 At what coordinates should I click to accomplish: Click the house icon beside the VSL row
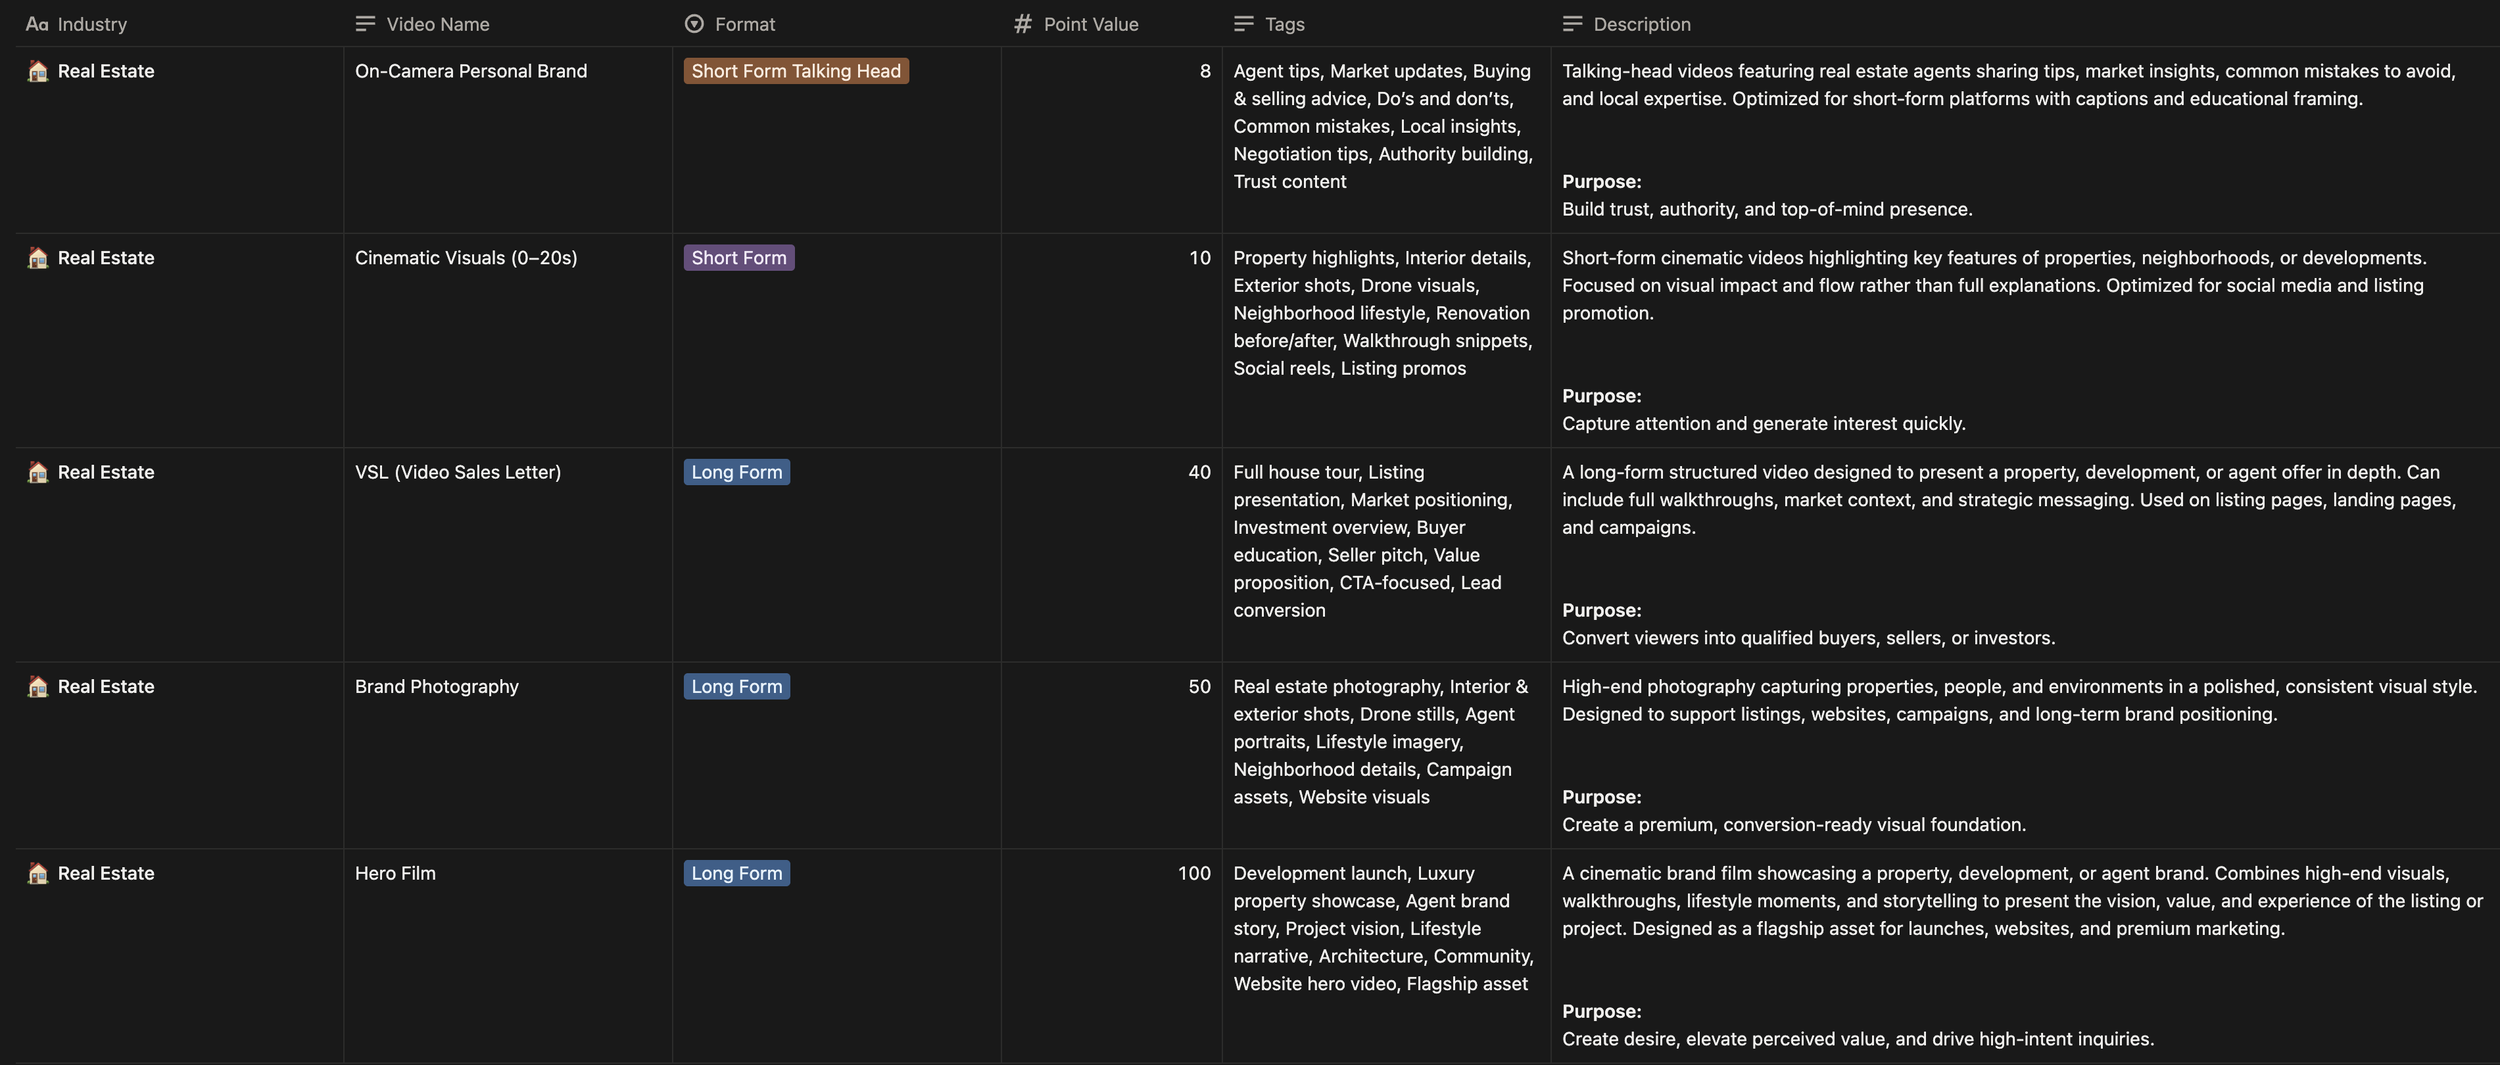pyautogui.click(x=38, y=472)
